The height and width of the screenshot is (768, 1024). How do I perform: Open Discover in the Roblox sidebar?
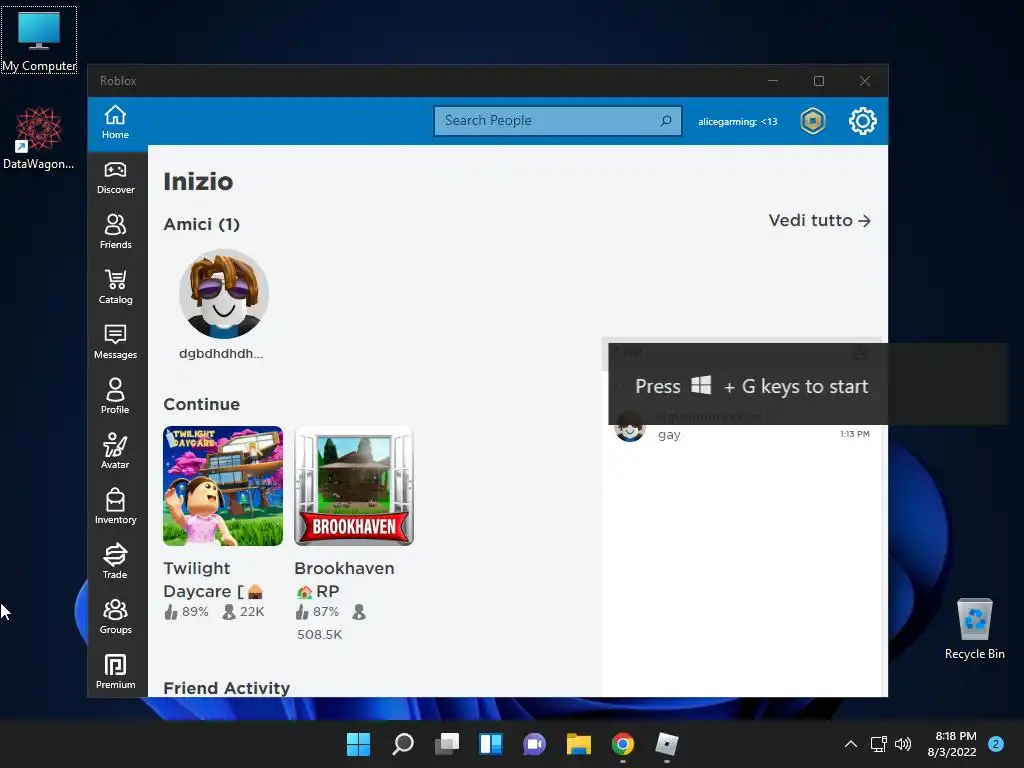[x=116, y=178]
